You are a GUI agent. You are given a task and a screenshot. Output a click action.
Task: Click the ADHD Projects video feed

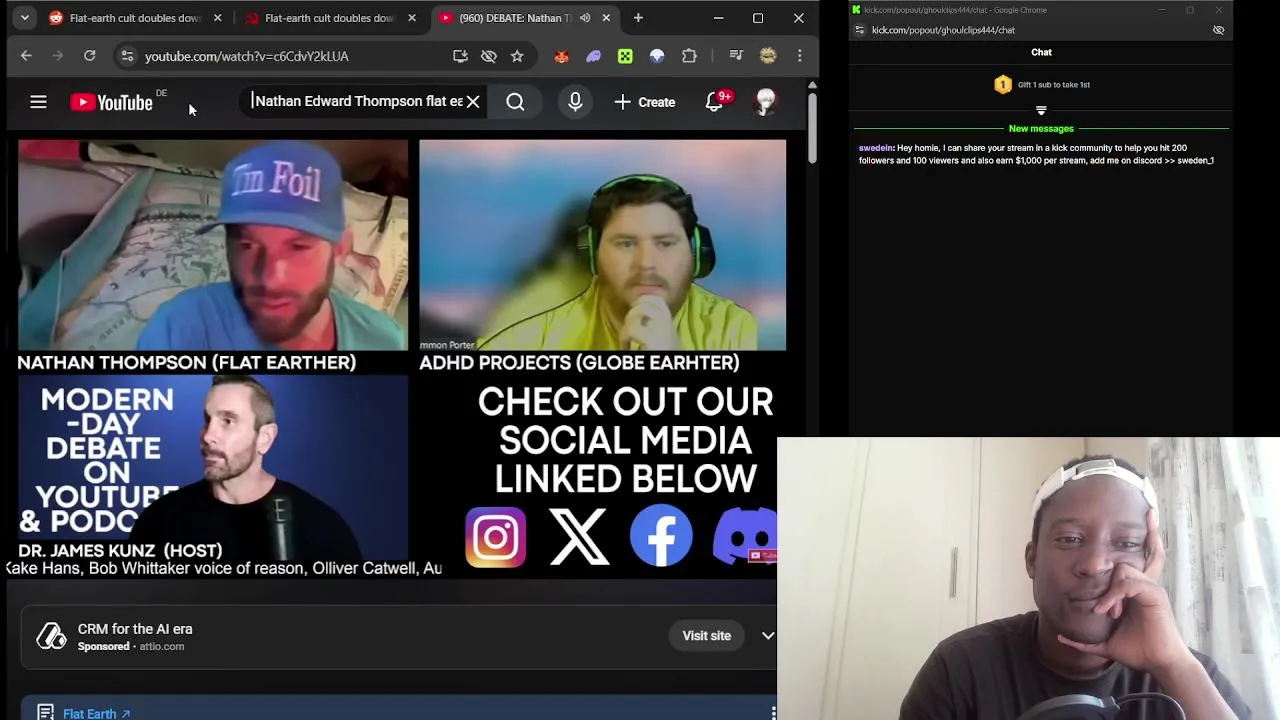(602, 245)
